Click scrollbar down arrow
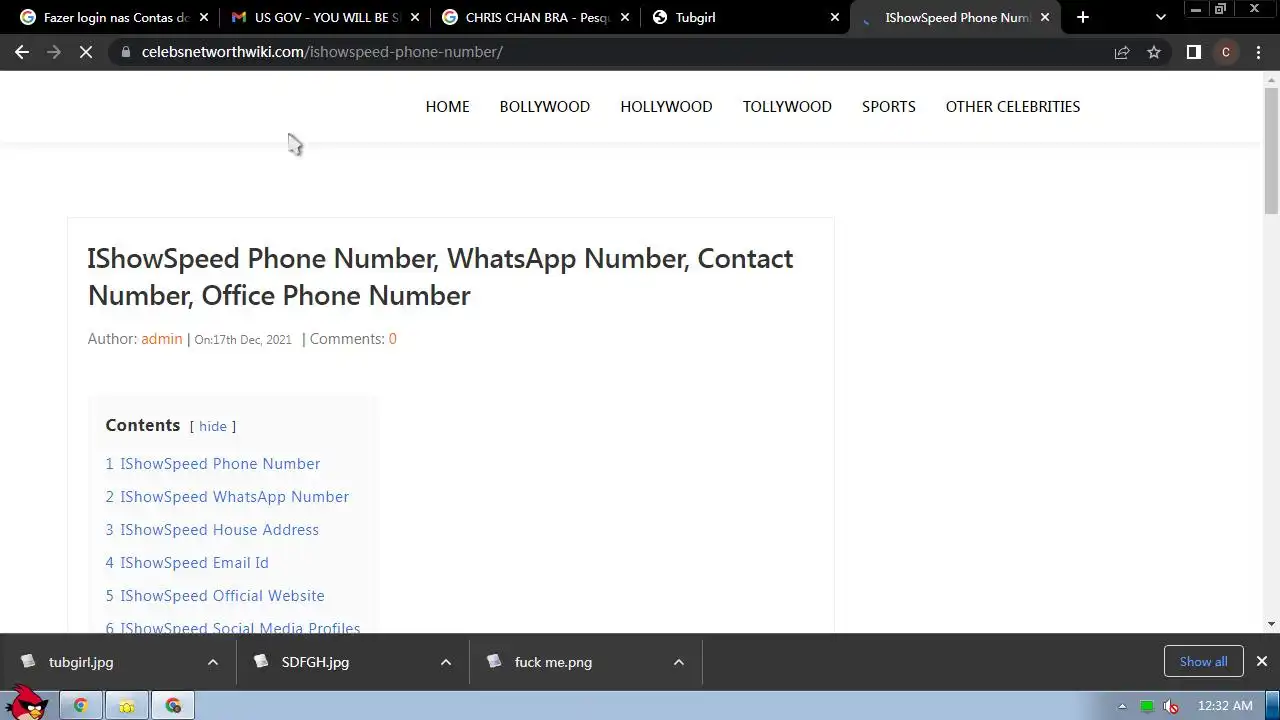This screenshot has height=720, width=1280. [1271, 624]
